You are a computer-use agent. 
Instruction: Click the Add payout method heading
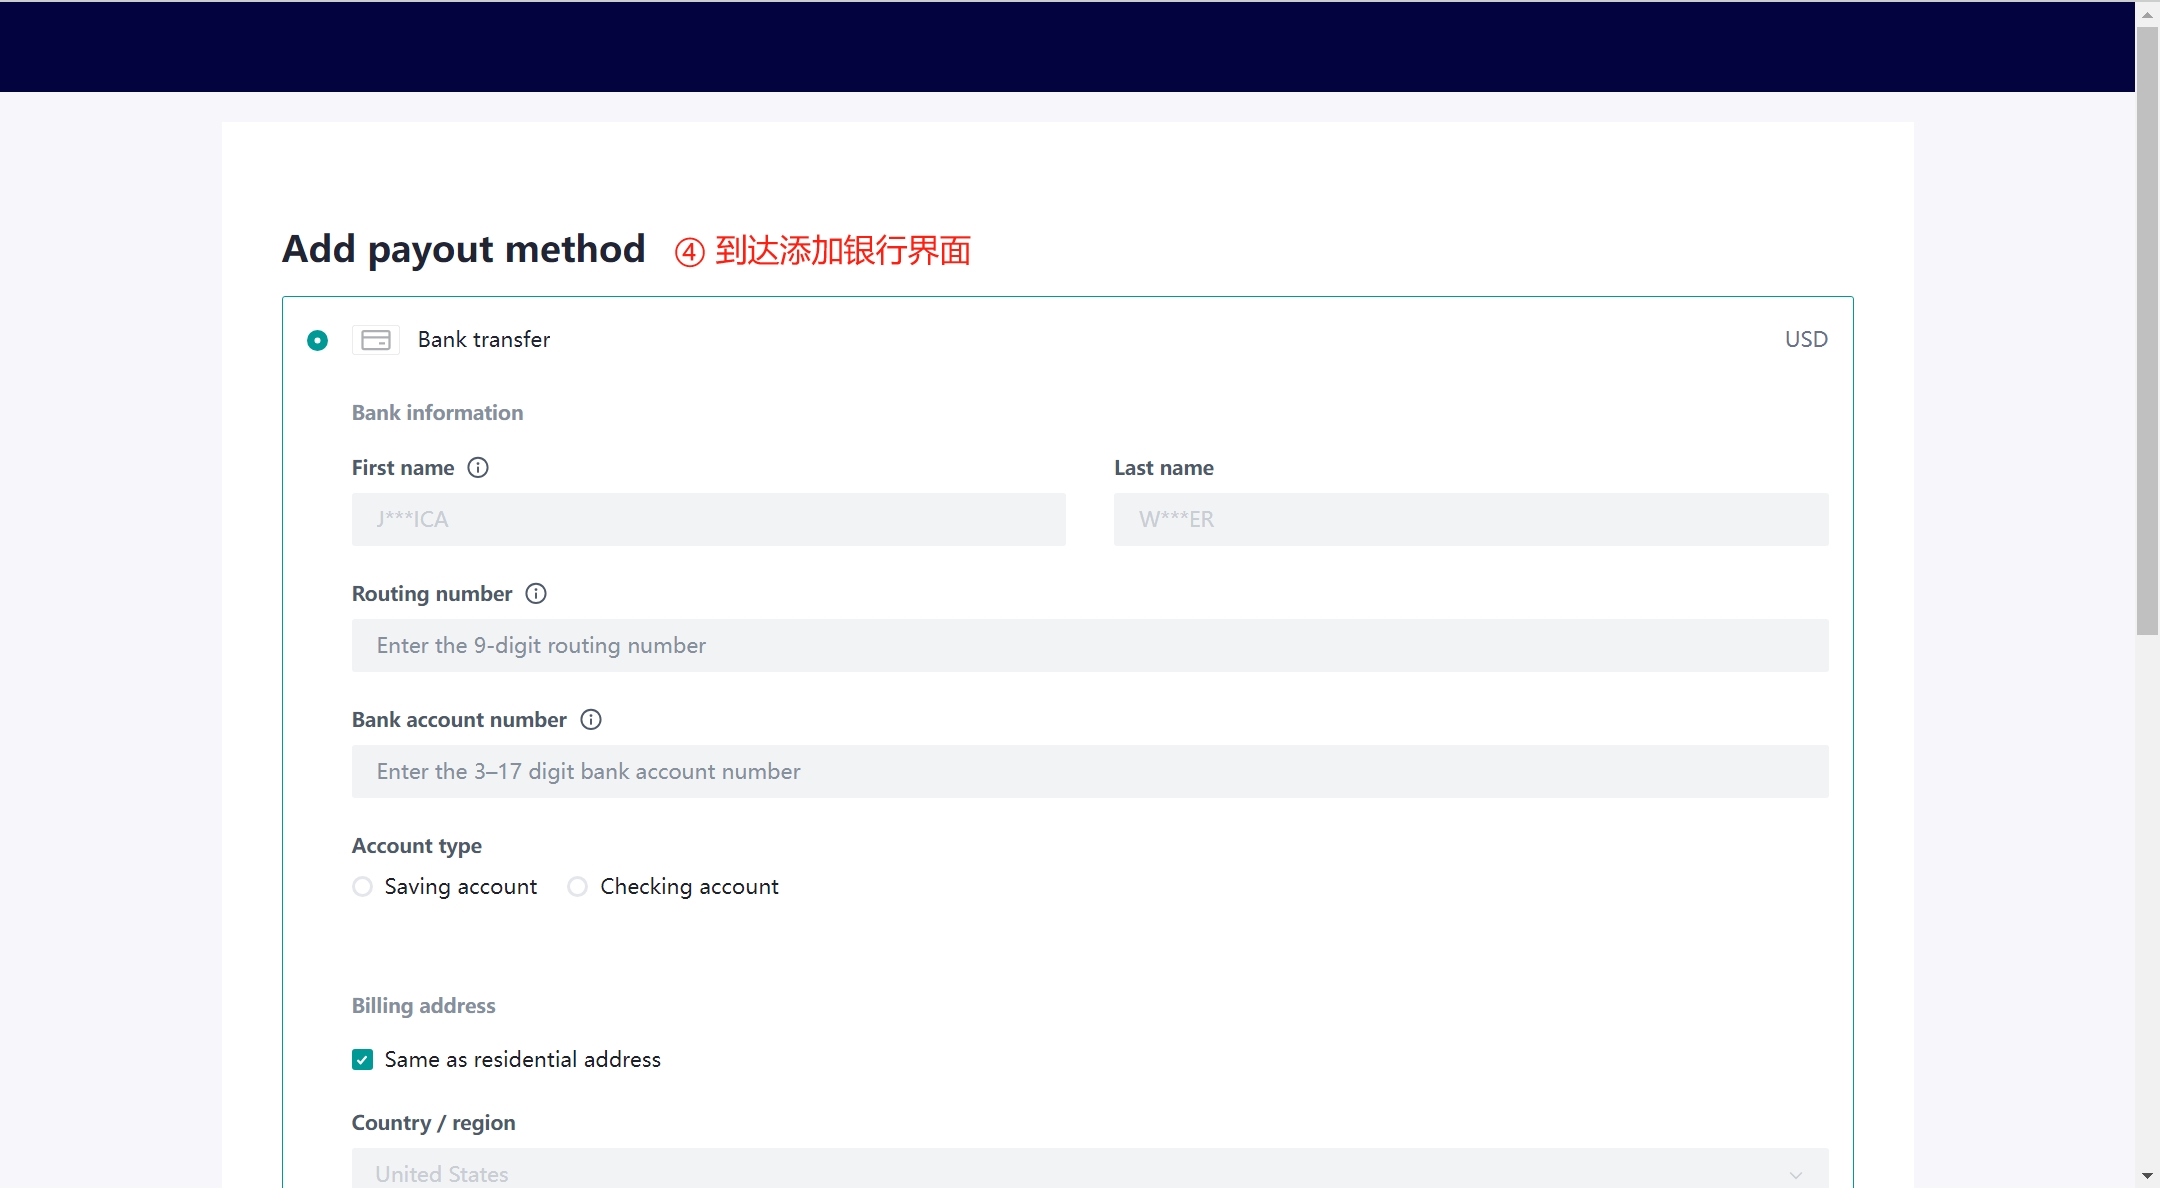464,249
